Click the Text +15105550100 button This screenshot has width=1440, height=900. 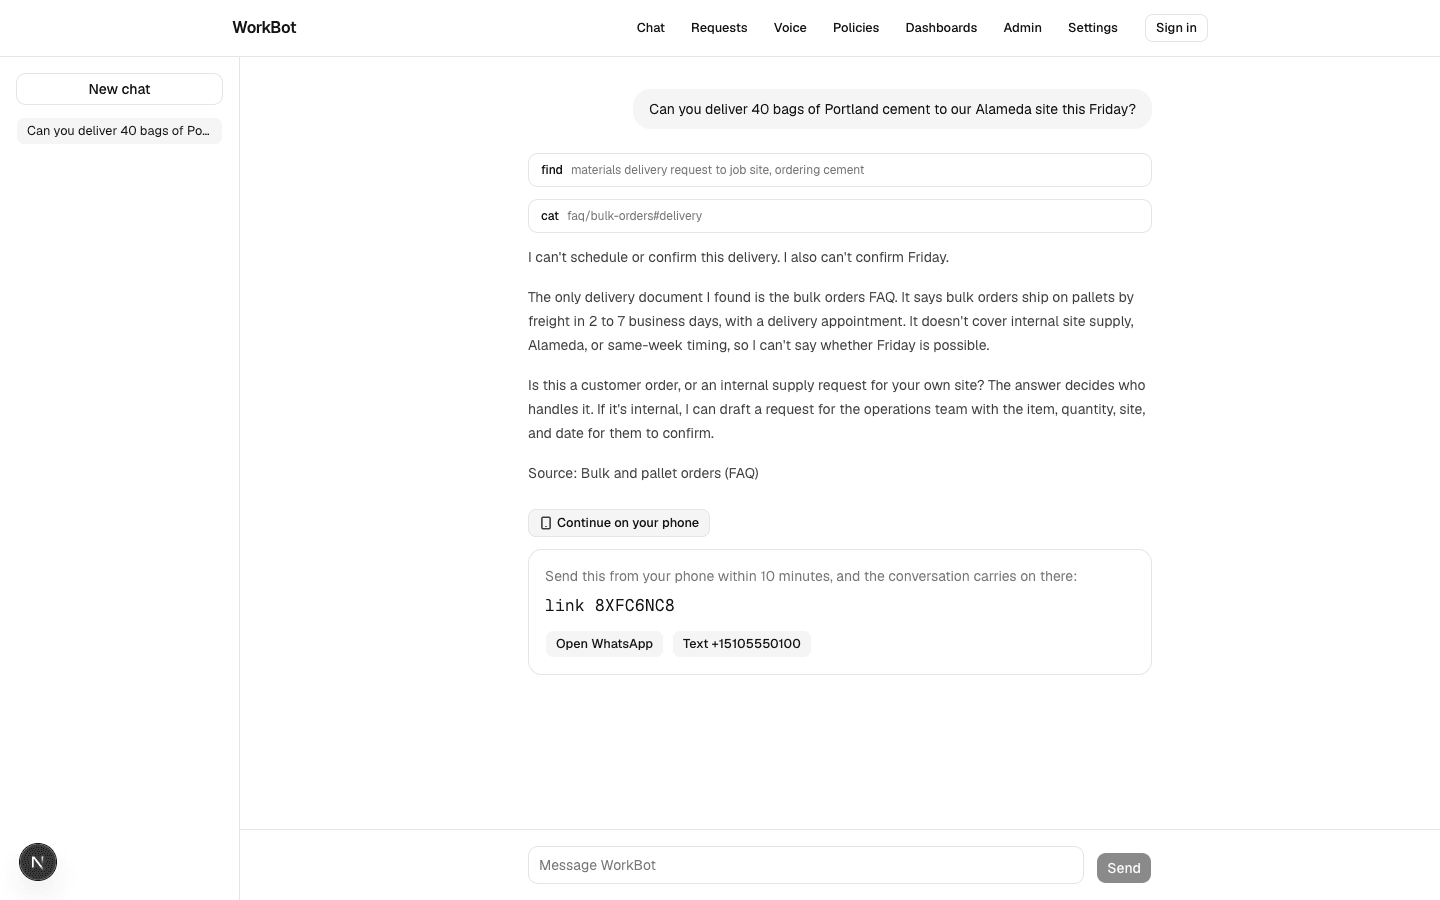click(741, 644)
